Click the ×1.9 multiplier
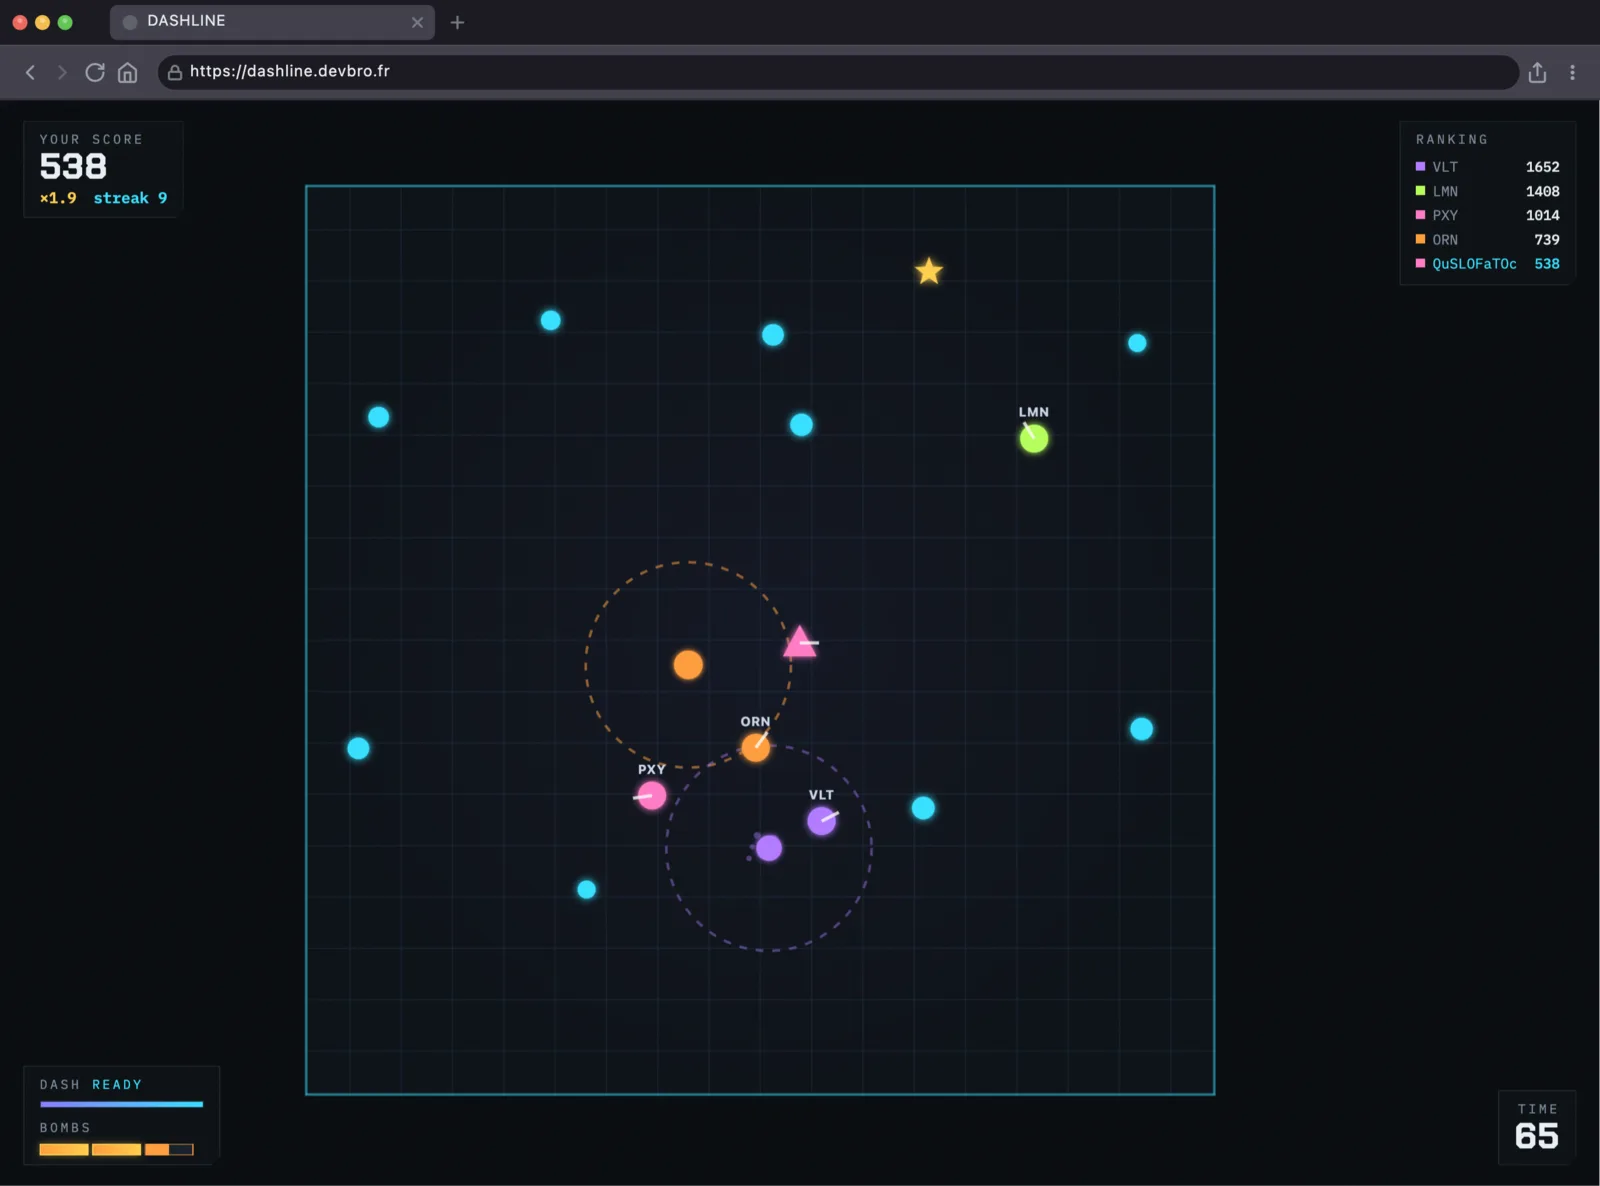This screenshot has height=1186, width=1600. (58, 198)
